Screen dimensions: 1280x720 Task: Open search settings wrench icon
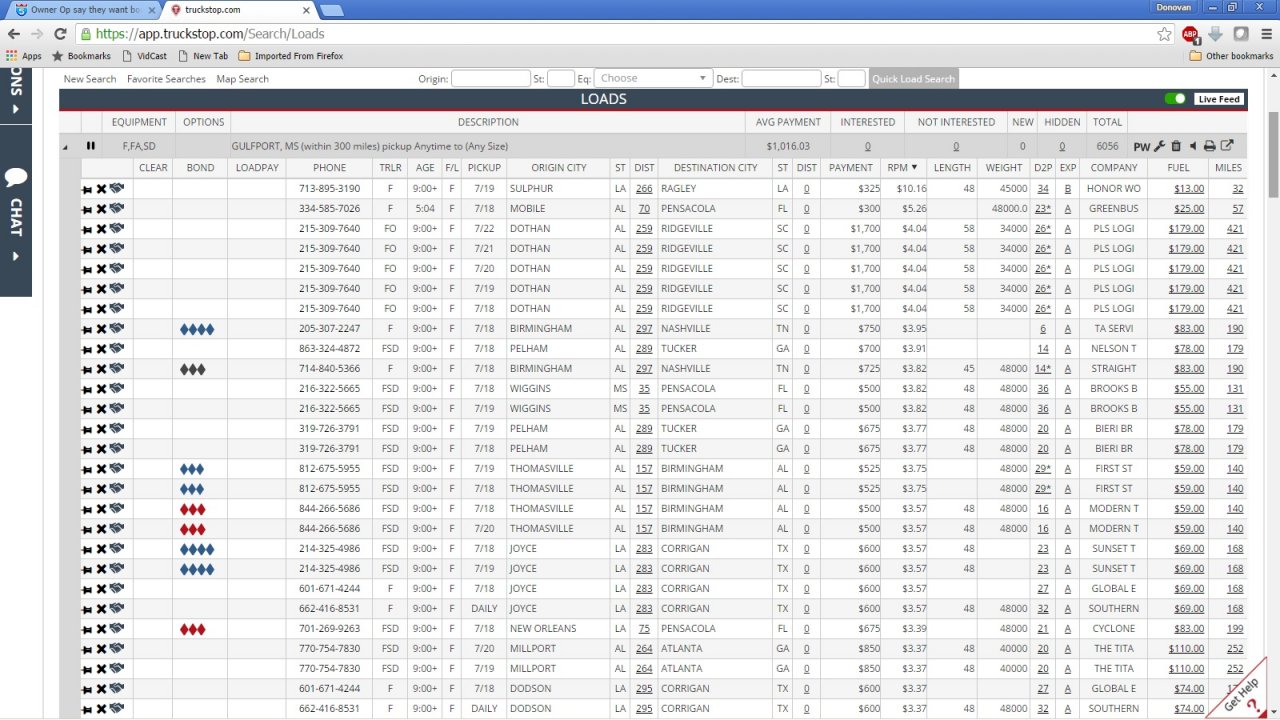click(1160, 146)
